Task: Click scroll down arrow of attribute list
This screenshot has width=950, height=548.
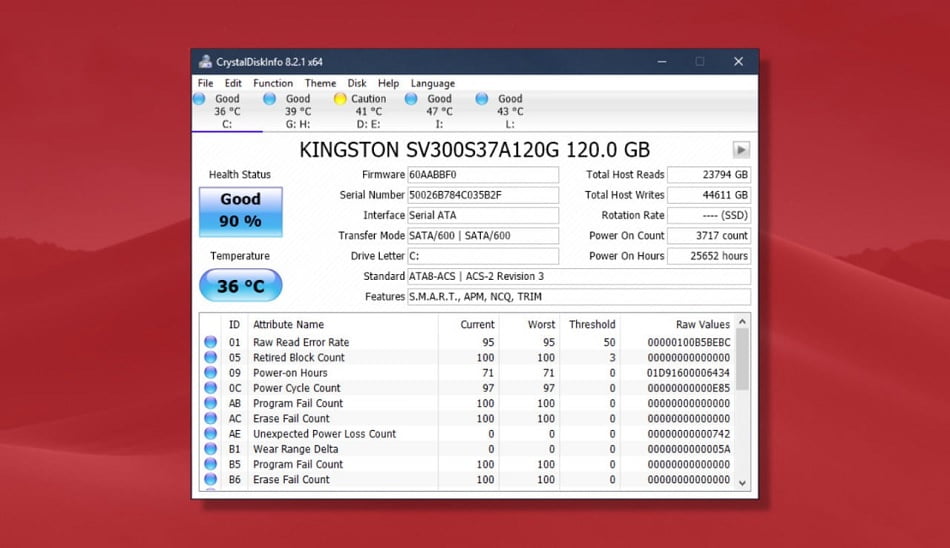Action: [x=742, y=483]
